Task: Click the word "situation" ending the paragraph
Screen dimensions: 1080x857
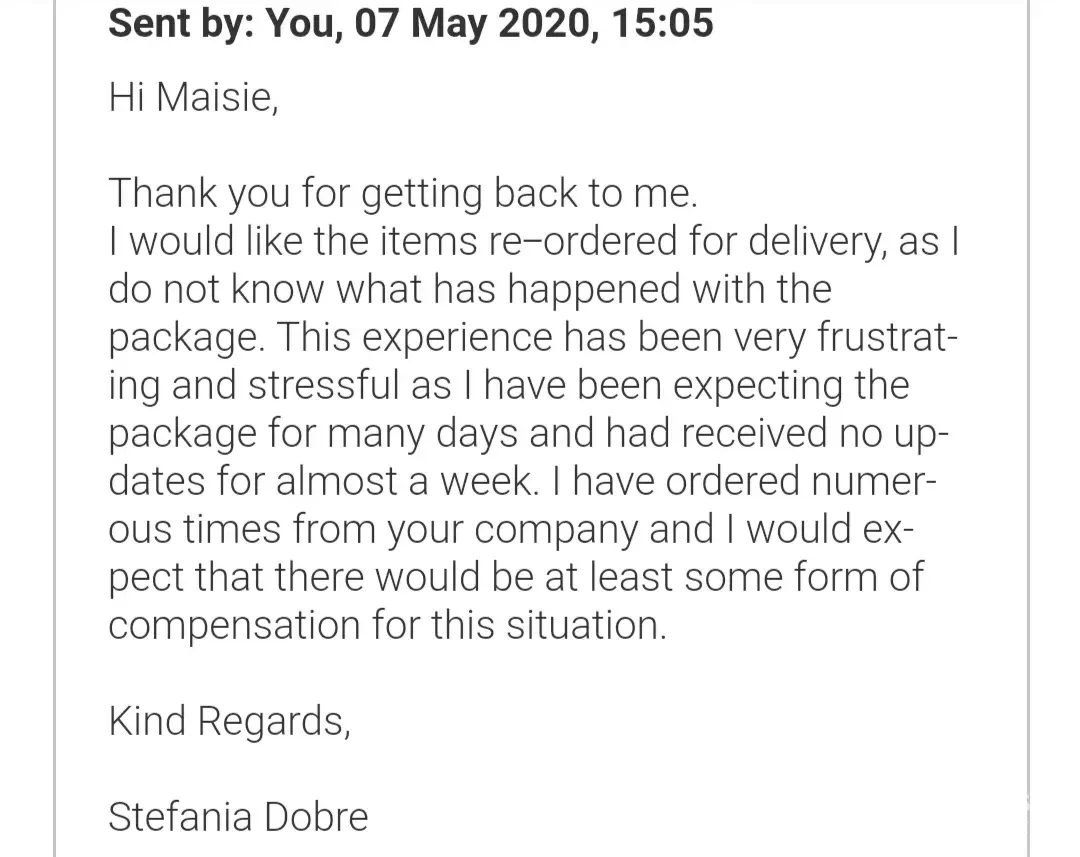Action: [x=584, y=626]
